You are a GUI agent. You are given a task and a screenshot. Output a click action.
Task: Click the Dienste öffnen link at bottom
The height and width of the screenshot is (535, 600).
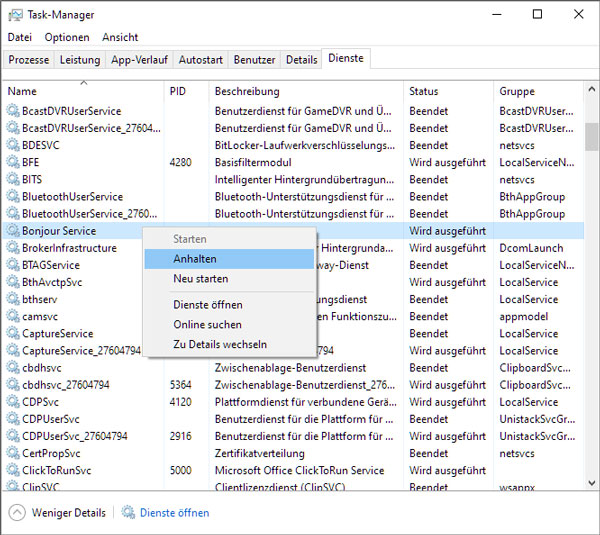174,513
